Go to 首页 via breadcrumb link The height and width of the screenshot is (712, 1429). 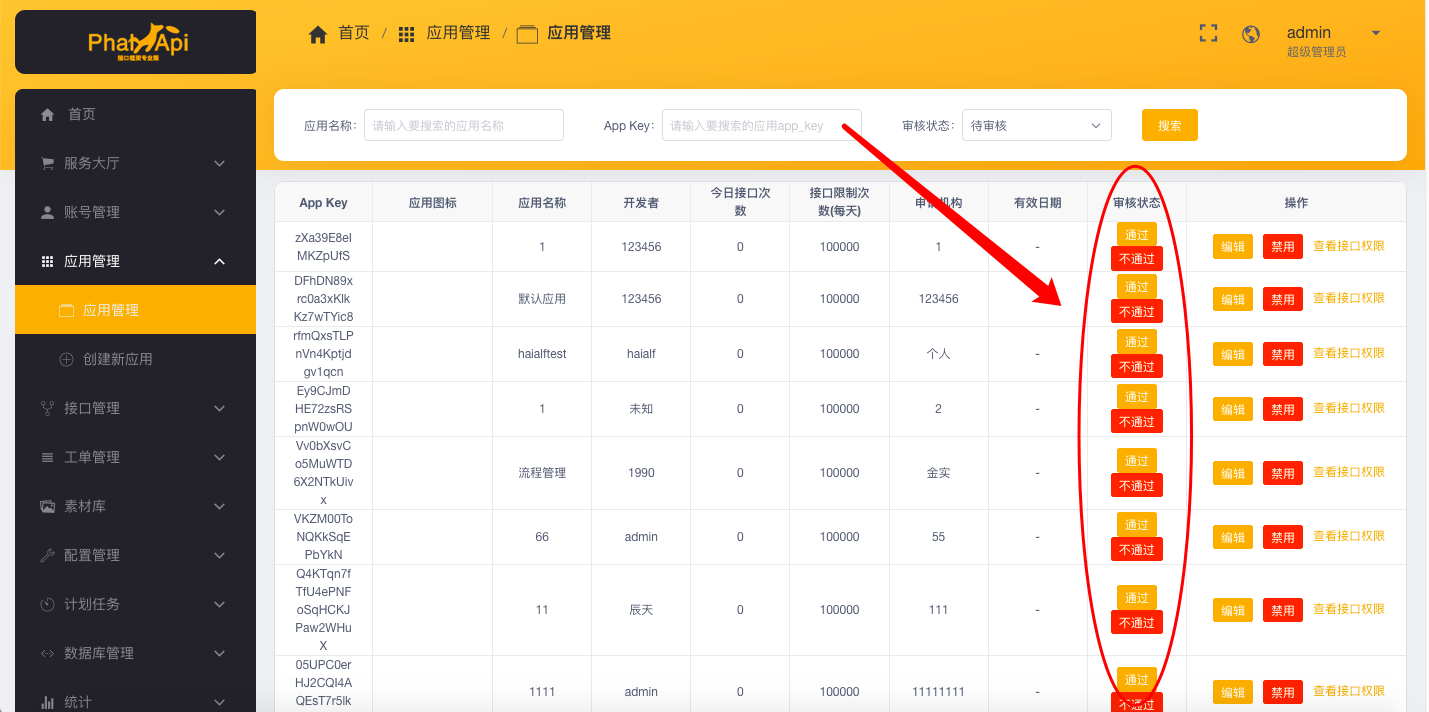tap(354, 33)
